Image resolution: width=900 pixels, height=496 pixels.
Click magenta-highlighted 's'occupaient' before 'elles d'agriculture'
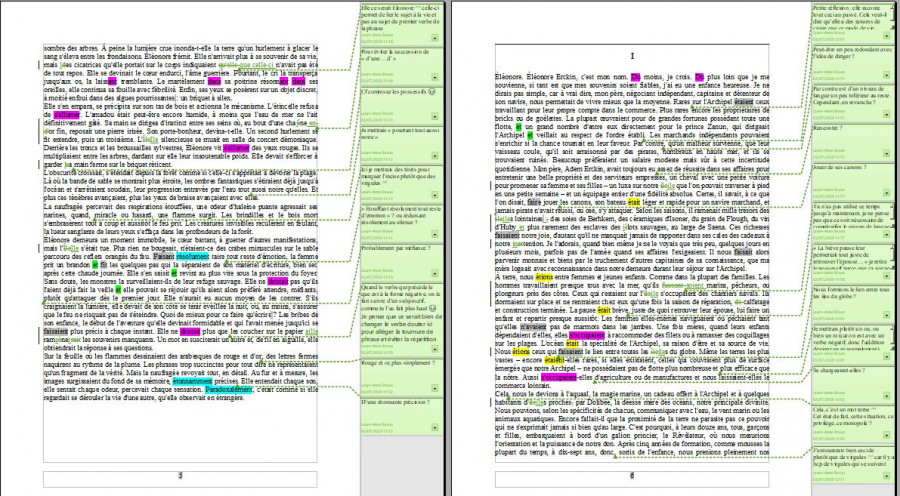[x=558, y=378]
